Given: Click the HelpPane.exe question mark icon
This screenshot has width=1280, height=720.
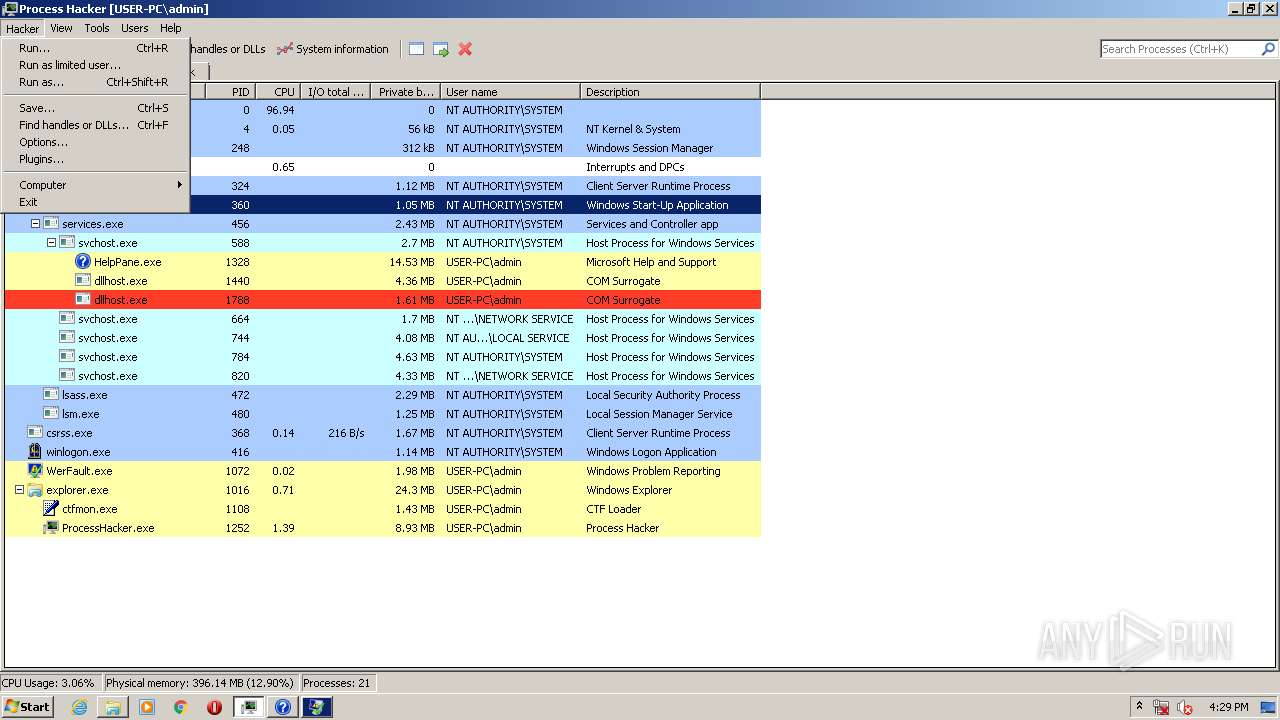Looking at the screenshot, I should [x=83, y=262].
